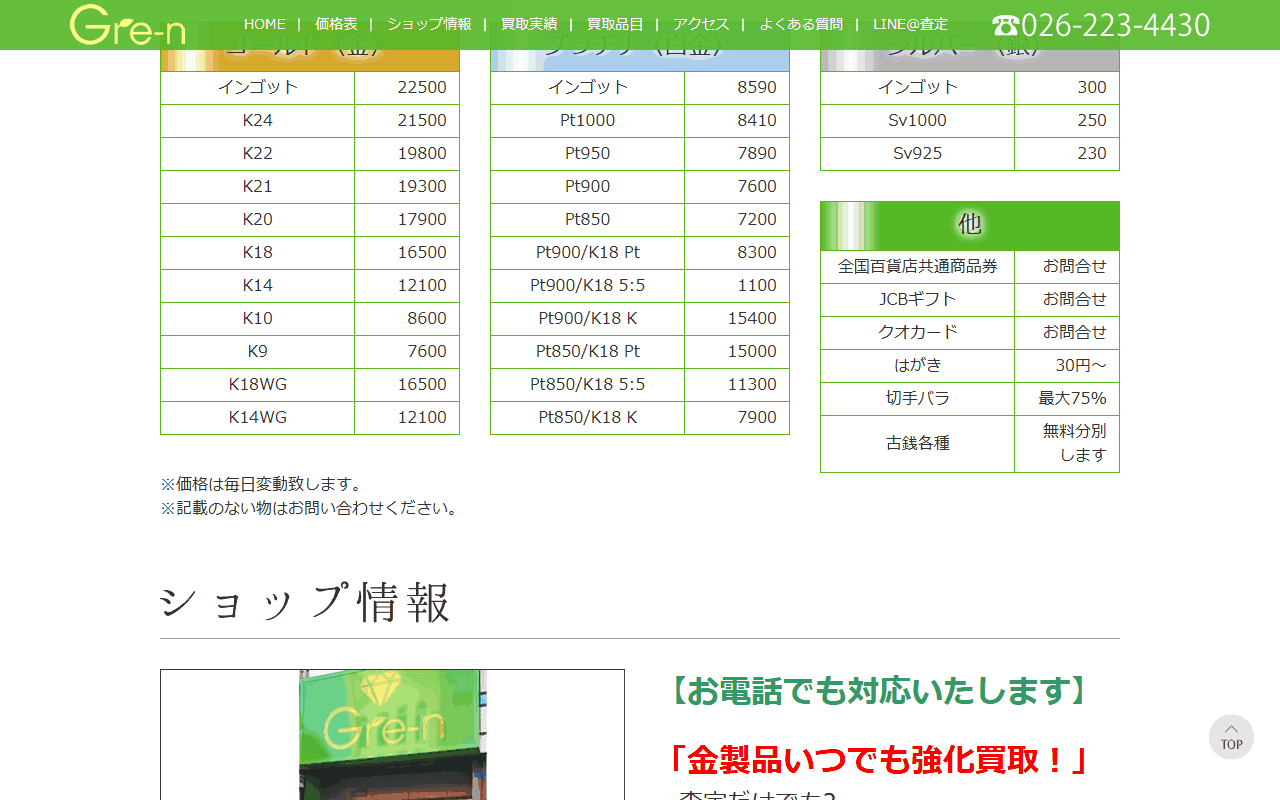Click the 他 table header
This screenshot has width=1280, height=800.
click(x=970, y=226)
